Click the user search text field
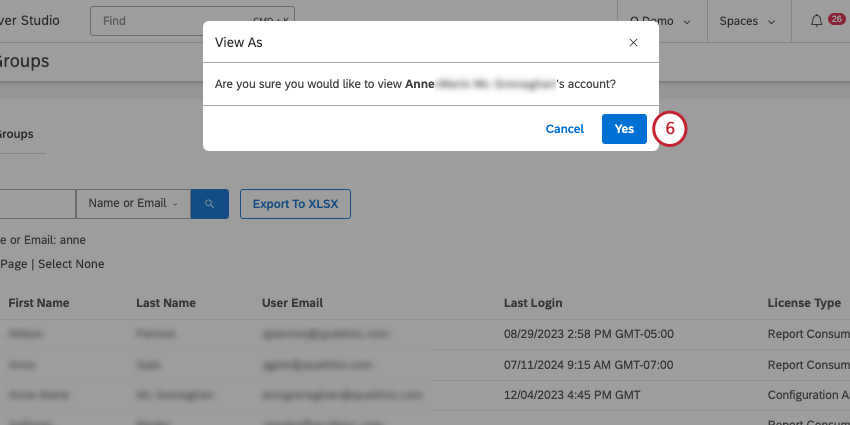This screenshot has height=425, width=850. [x=37, y=204]
